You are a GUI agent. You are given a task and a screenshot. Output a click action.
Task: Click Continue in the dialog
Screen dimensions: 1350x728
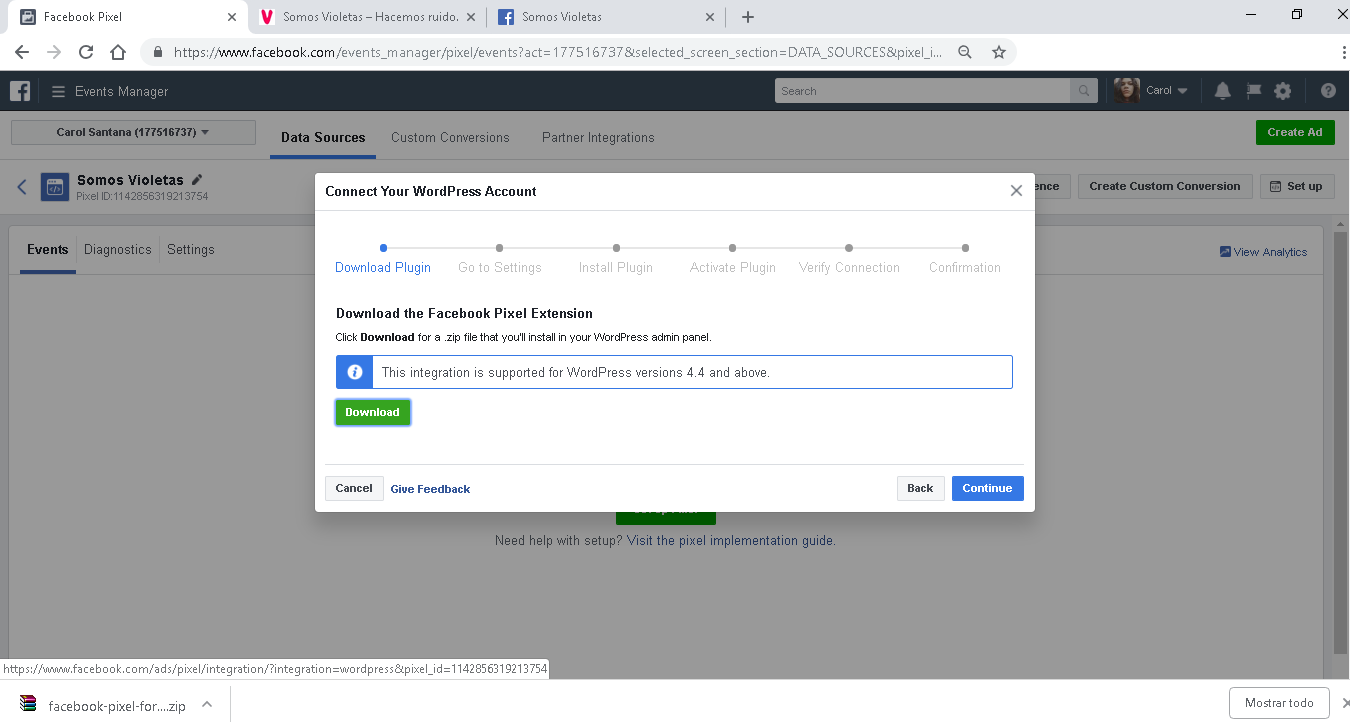(987, 488)
